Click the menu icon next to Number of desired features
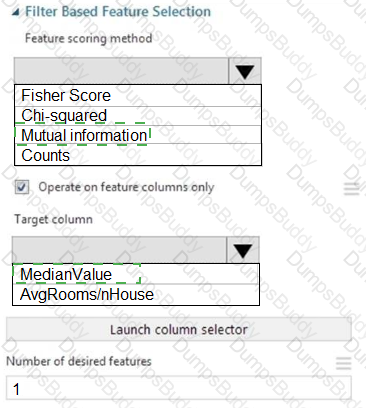366x408 pixels. click(x=343, y=363)
